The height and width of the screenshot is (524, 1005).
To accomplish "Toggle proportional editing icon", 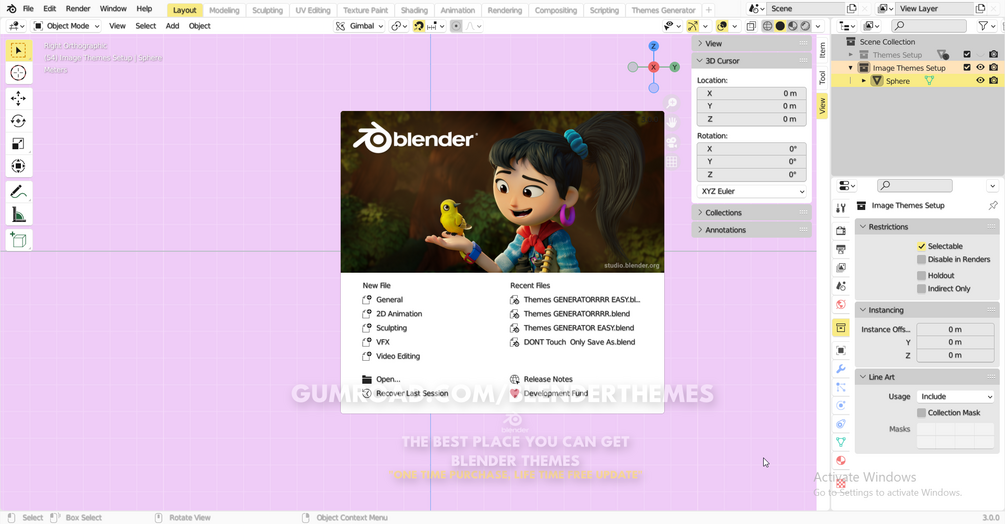I will (456, 26).
